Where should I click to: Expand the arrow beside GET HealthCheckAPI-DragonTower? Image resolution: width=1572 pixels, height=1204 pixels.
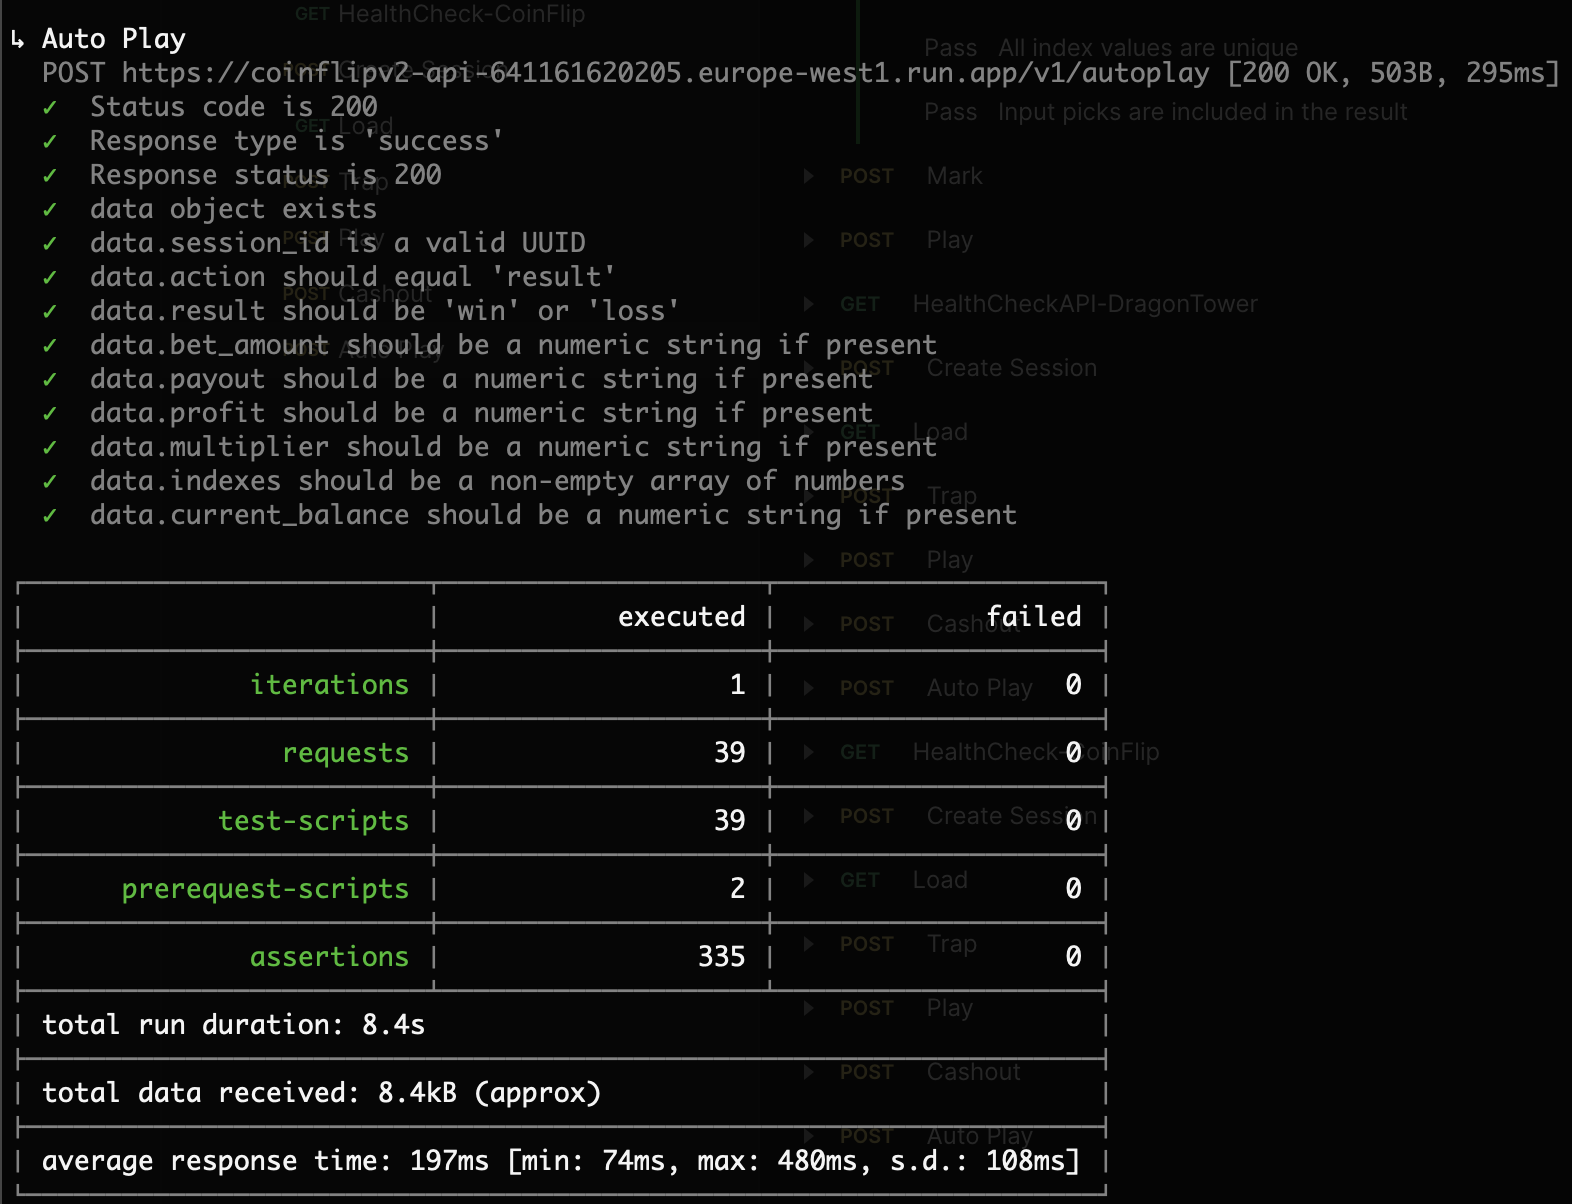(x=808, y=305)
